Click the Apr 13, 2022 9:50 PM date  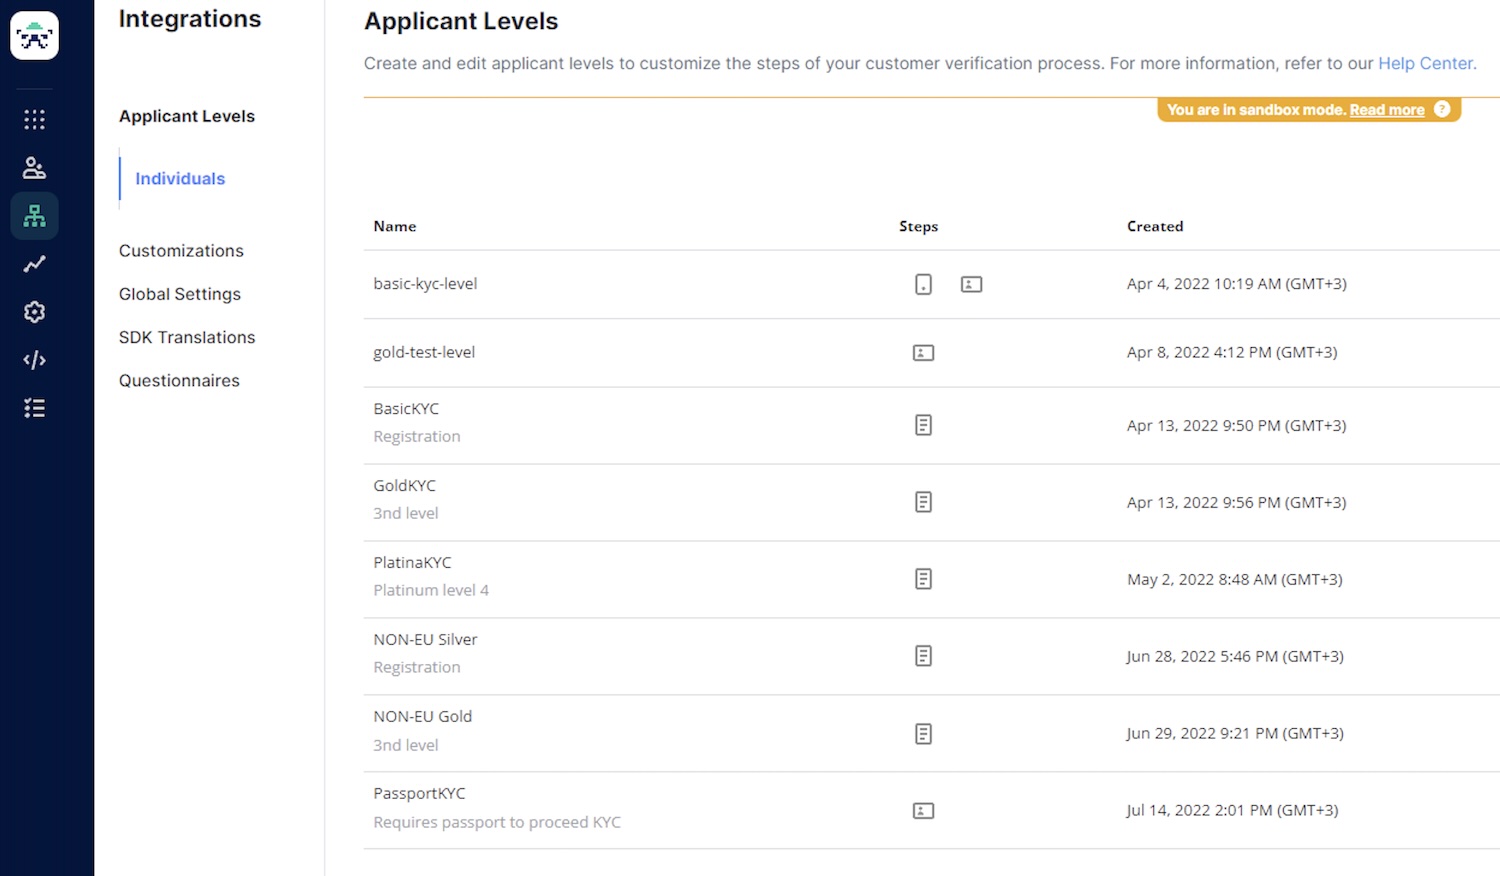click(x=1237, y=426)
